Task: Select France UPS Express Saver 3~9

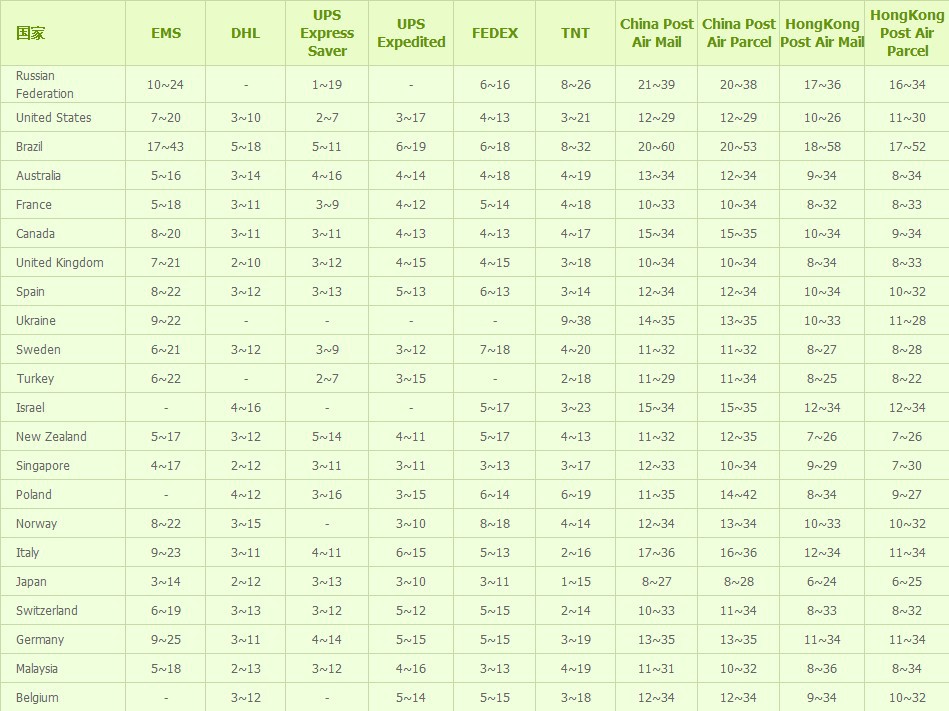Action: coord(327,205)
